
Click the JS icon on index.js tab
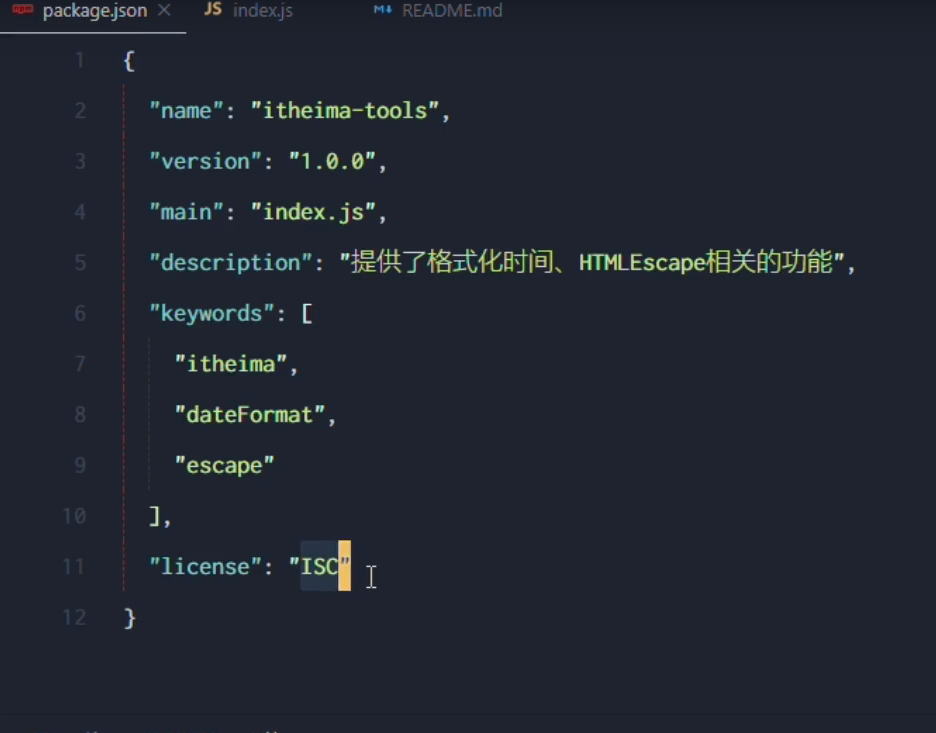click(213, 9)
